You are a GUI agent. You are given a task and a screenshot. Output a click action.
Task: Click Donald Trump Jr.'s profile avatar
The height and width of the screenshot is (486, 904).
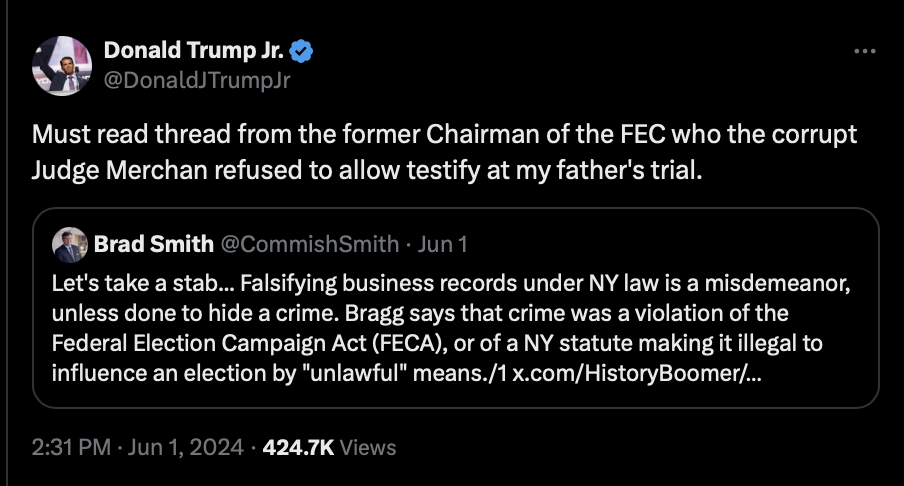[64, 65]
